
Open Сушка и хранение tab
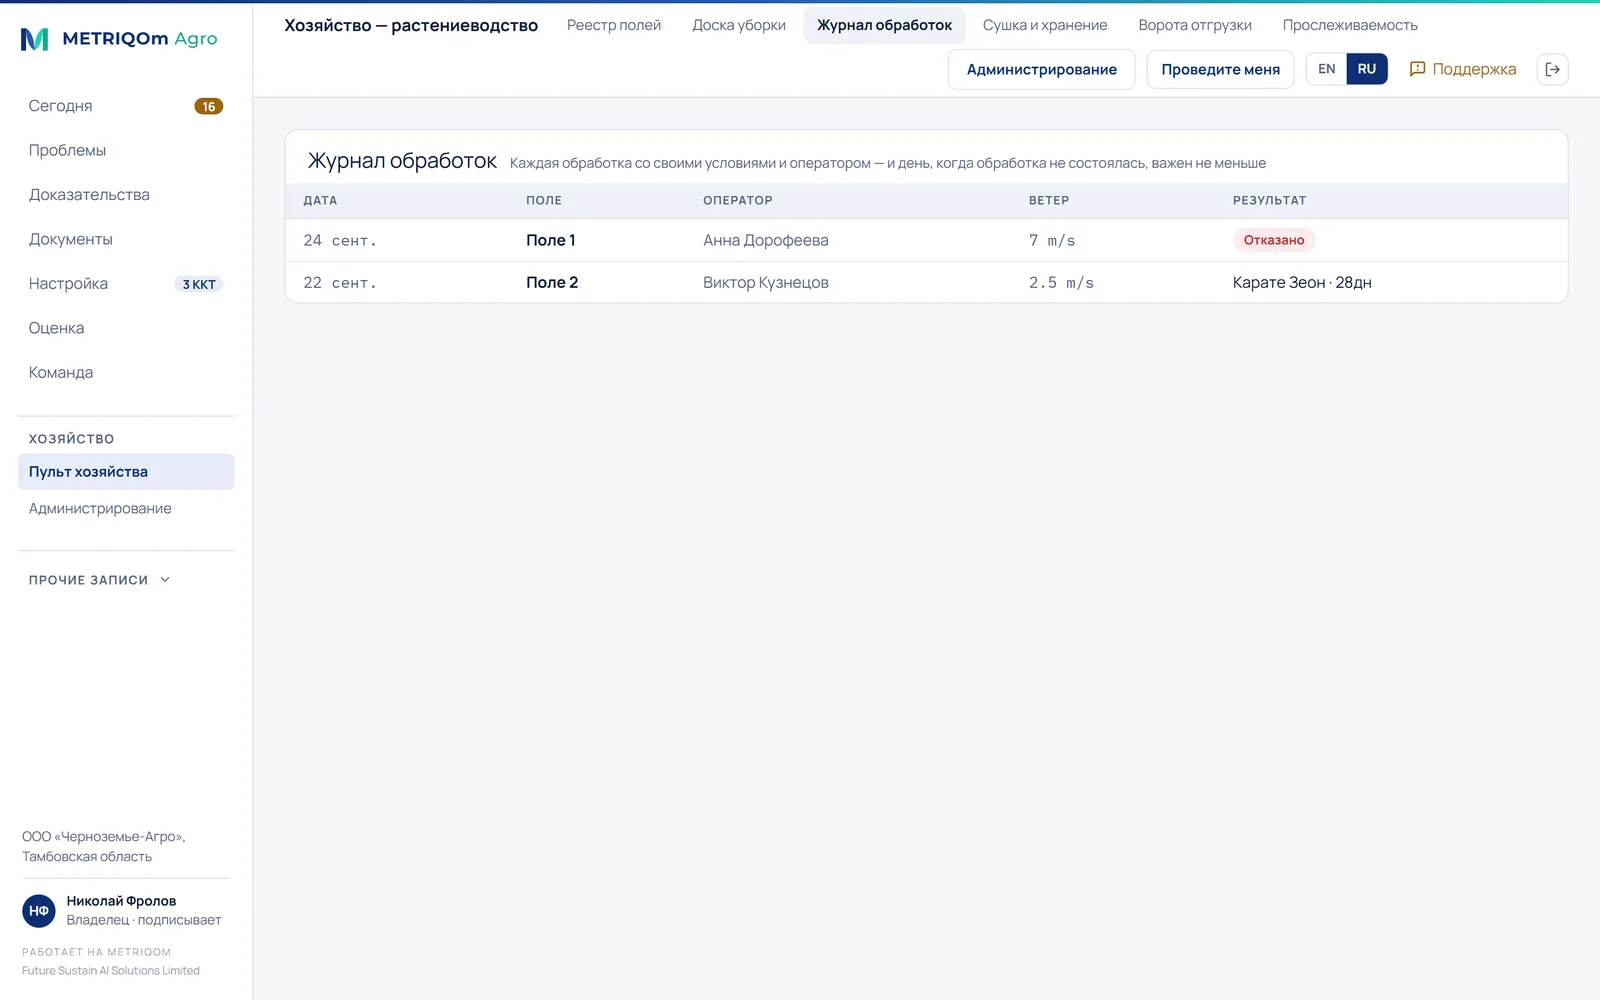[1045, 25]
